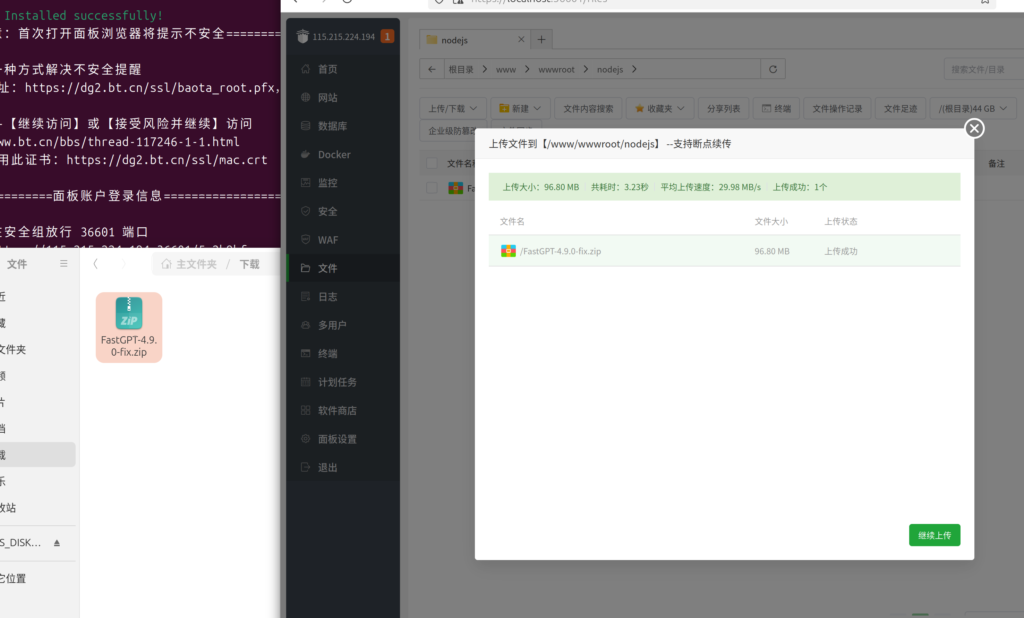Click the green 继续上传 button
This screenshot has width=1024, height=618.
click(x=935, y=535)
